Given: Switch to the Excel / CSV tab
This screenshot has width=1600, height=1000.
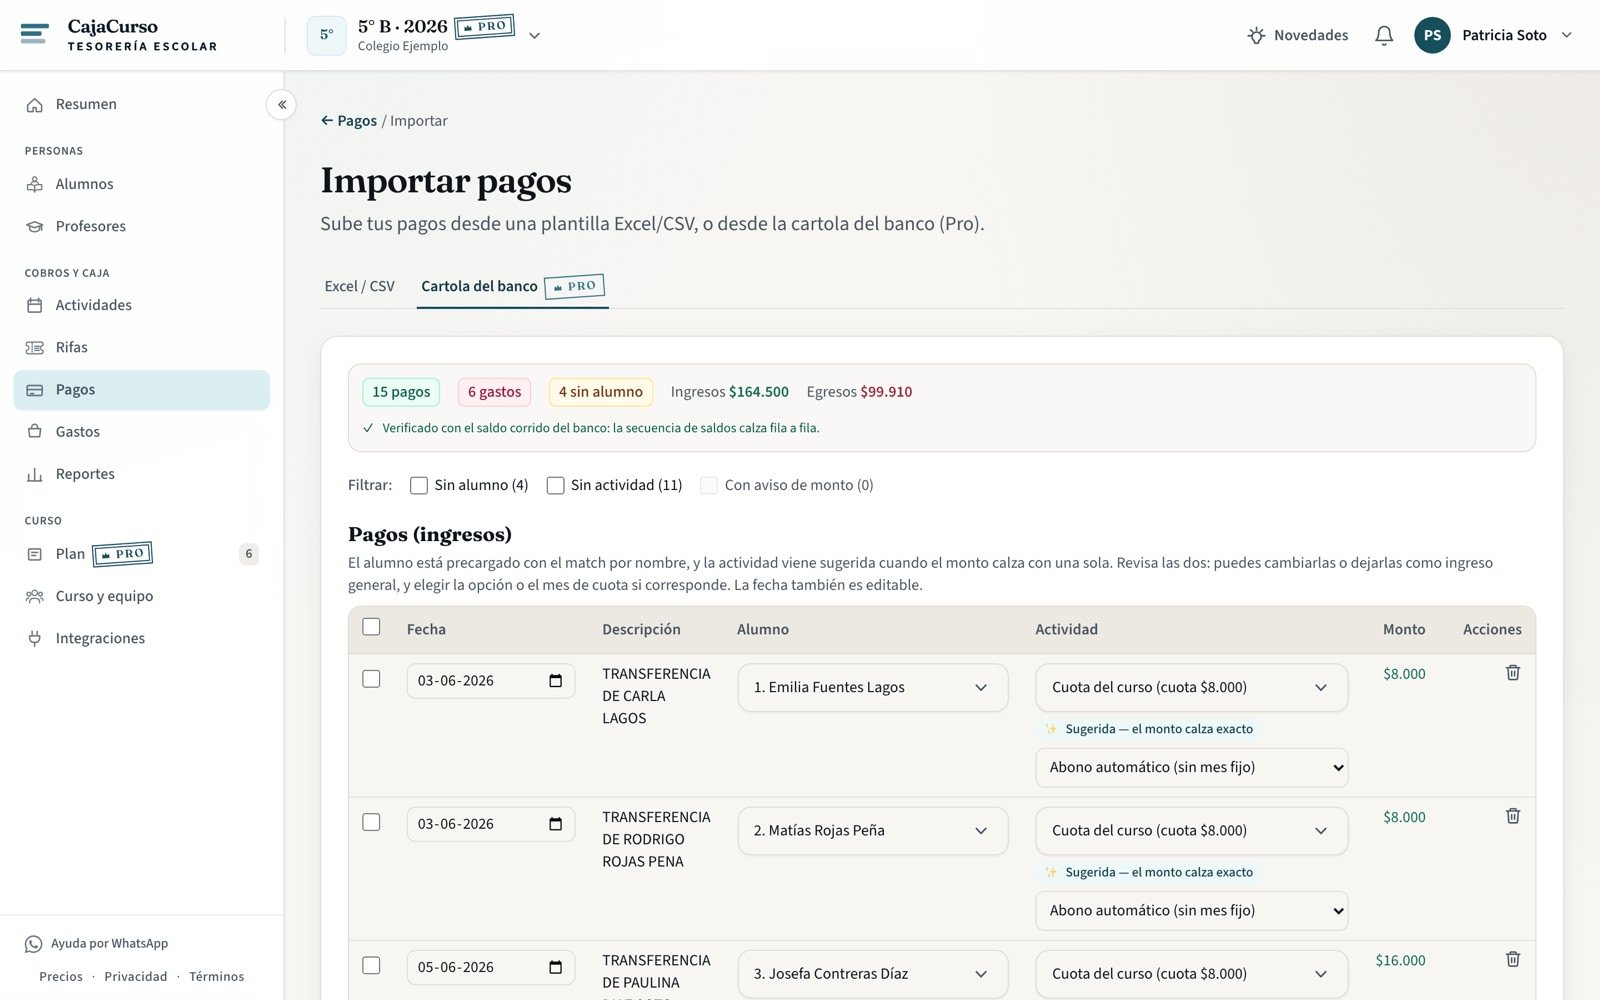Looking at the screenshot, I should (360, 286).
